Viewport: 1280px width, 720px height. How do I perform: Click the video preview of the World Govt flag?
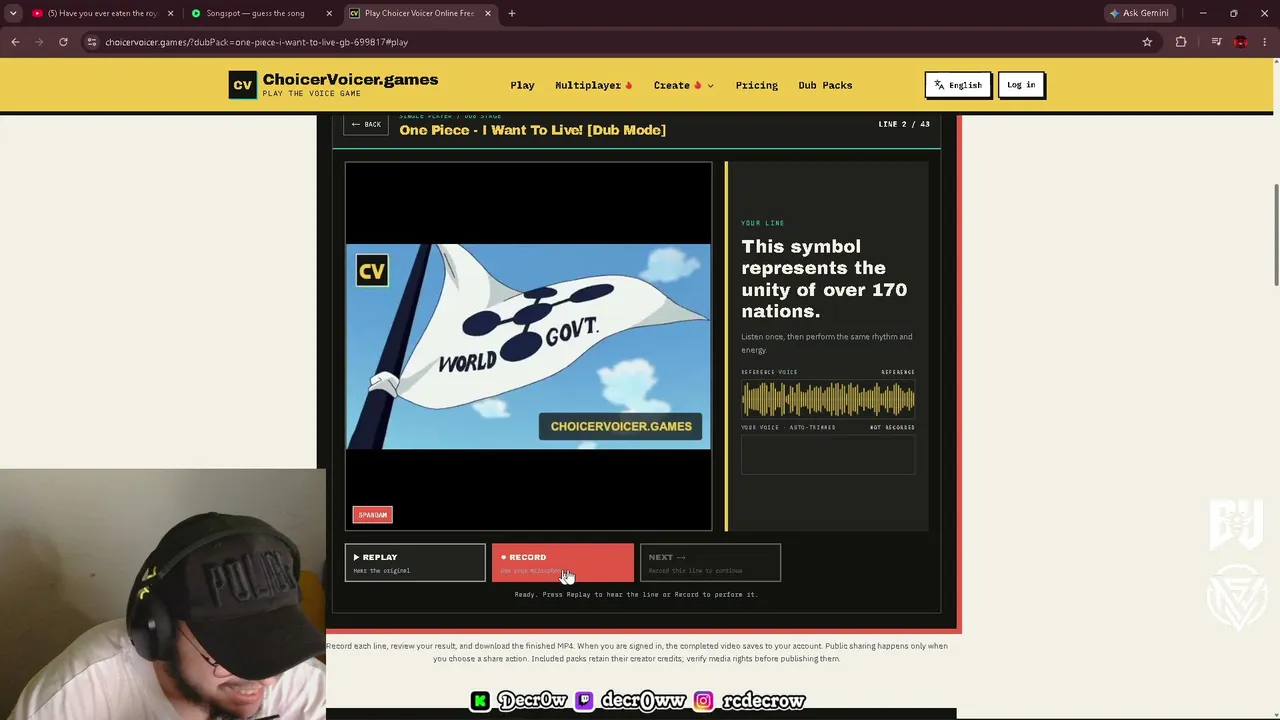coord(528,346)
